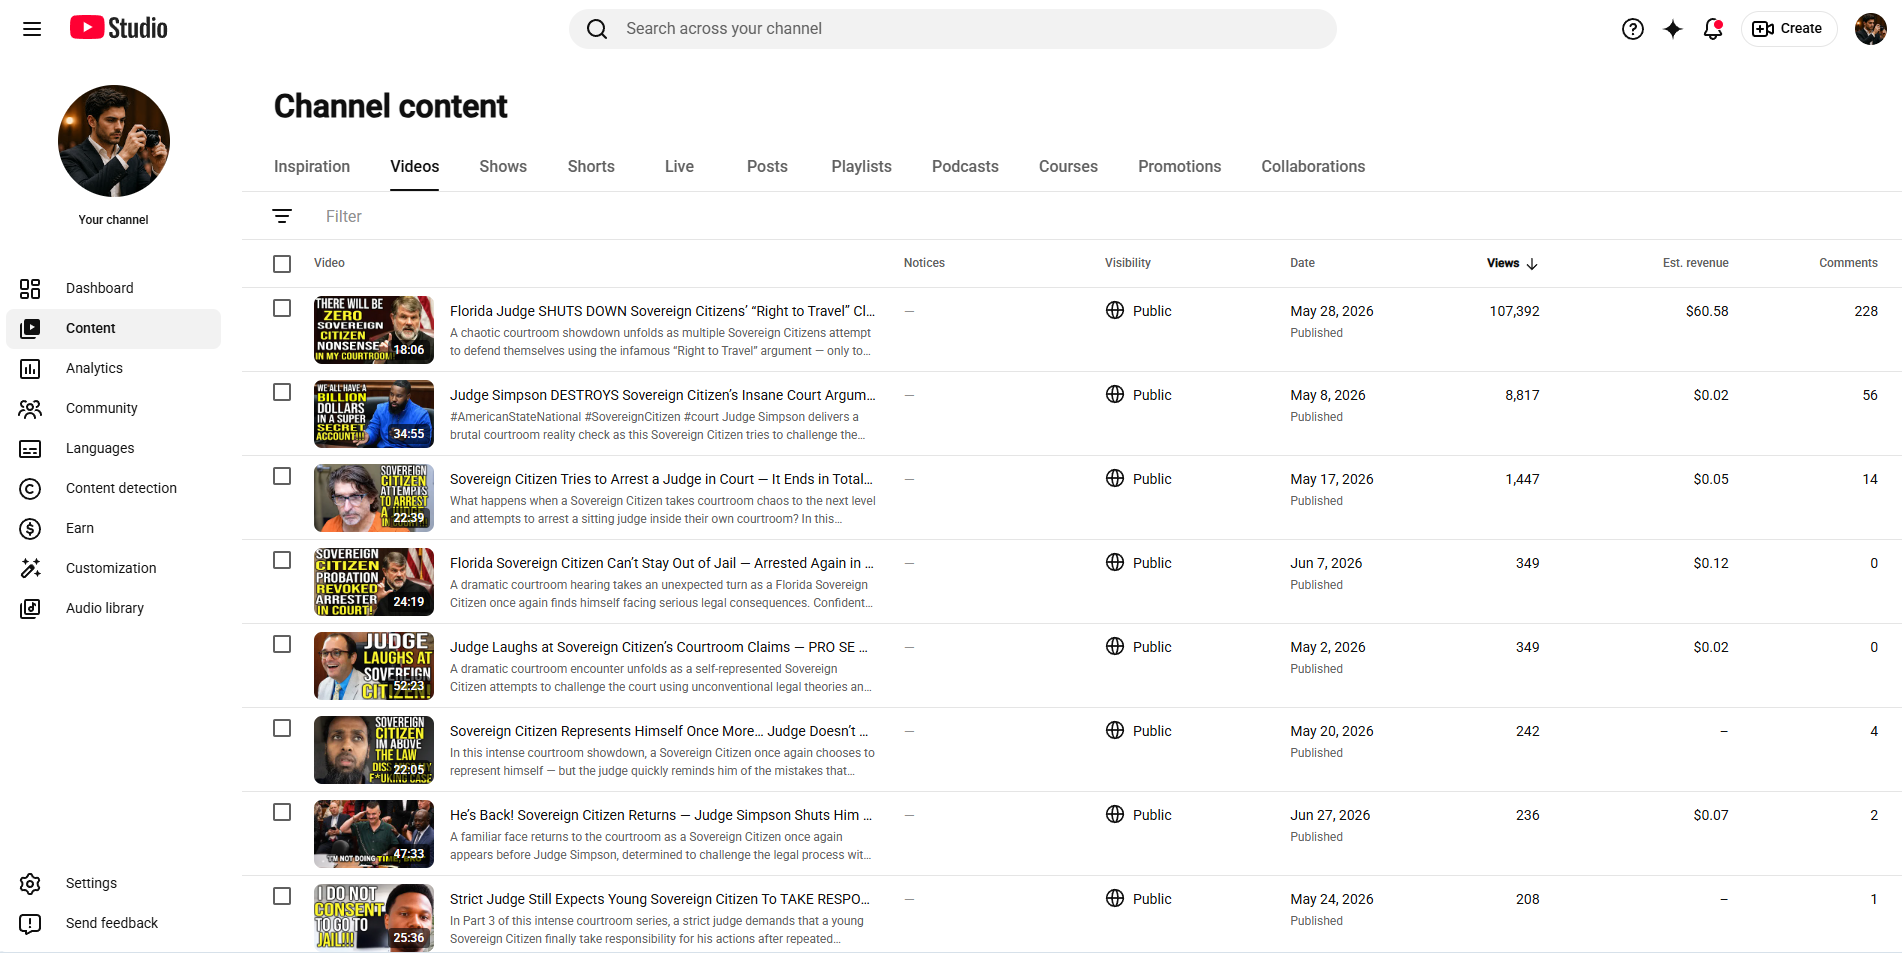The height and width of the screenshot is (953, 1902).
Task: Open He's Back! Sovereign Citizen Returns title
Action: pos(661,815)
